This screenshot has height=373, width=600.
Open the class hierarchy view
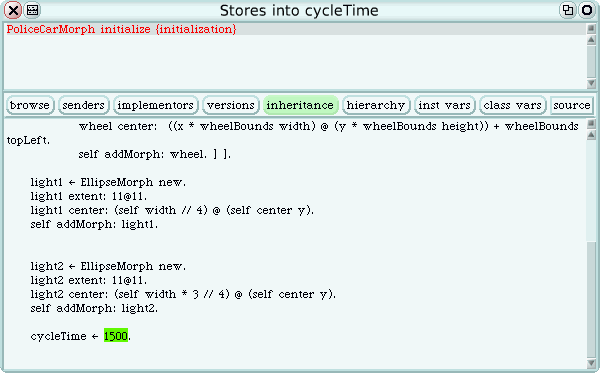point(376,105)
